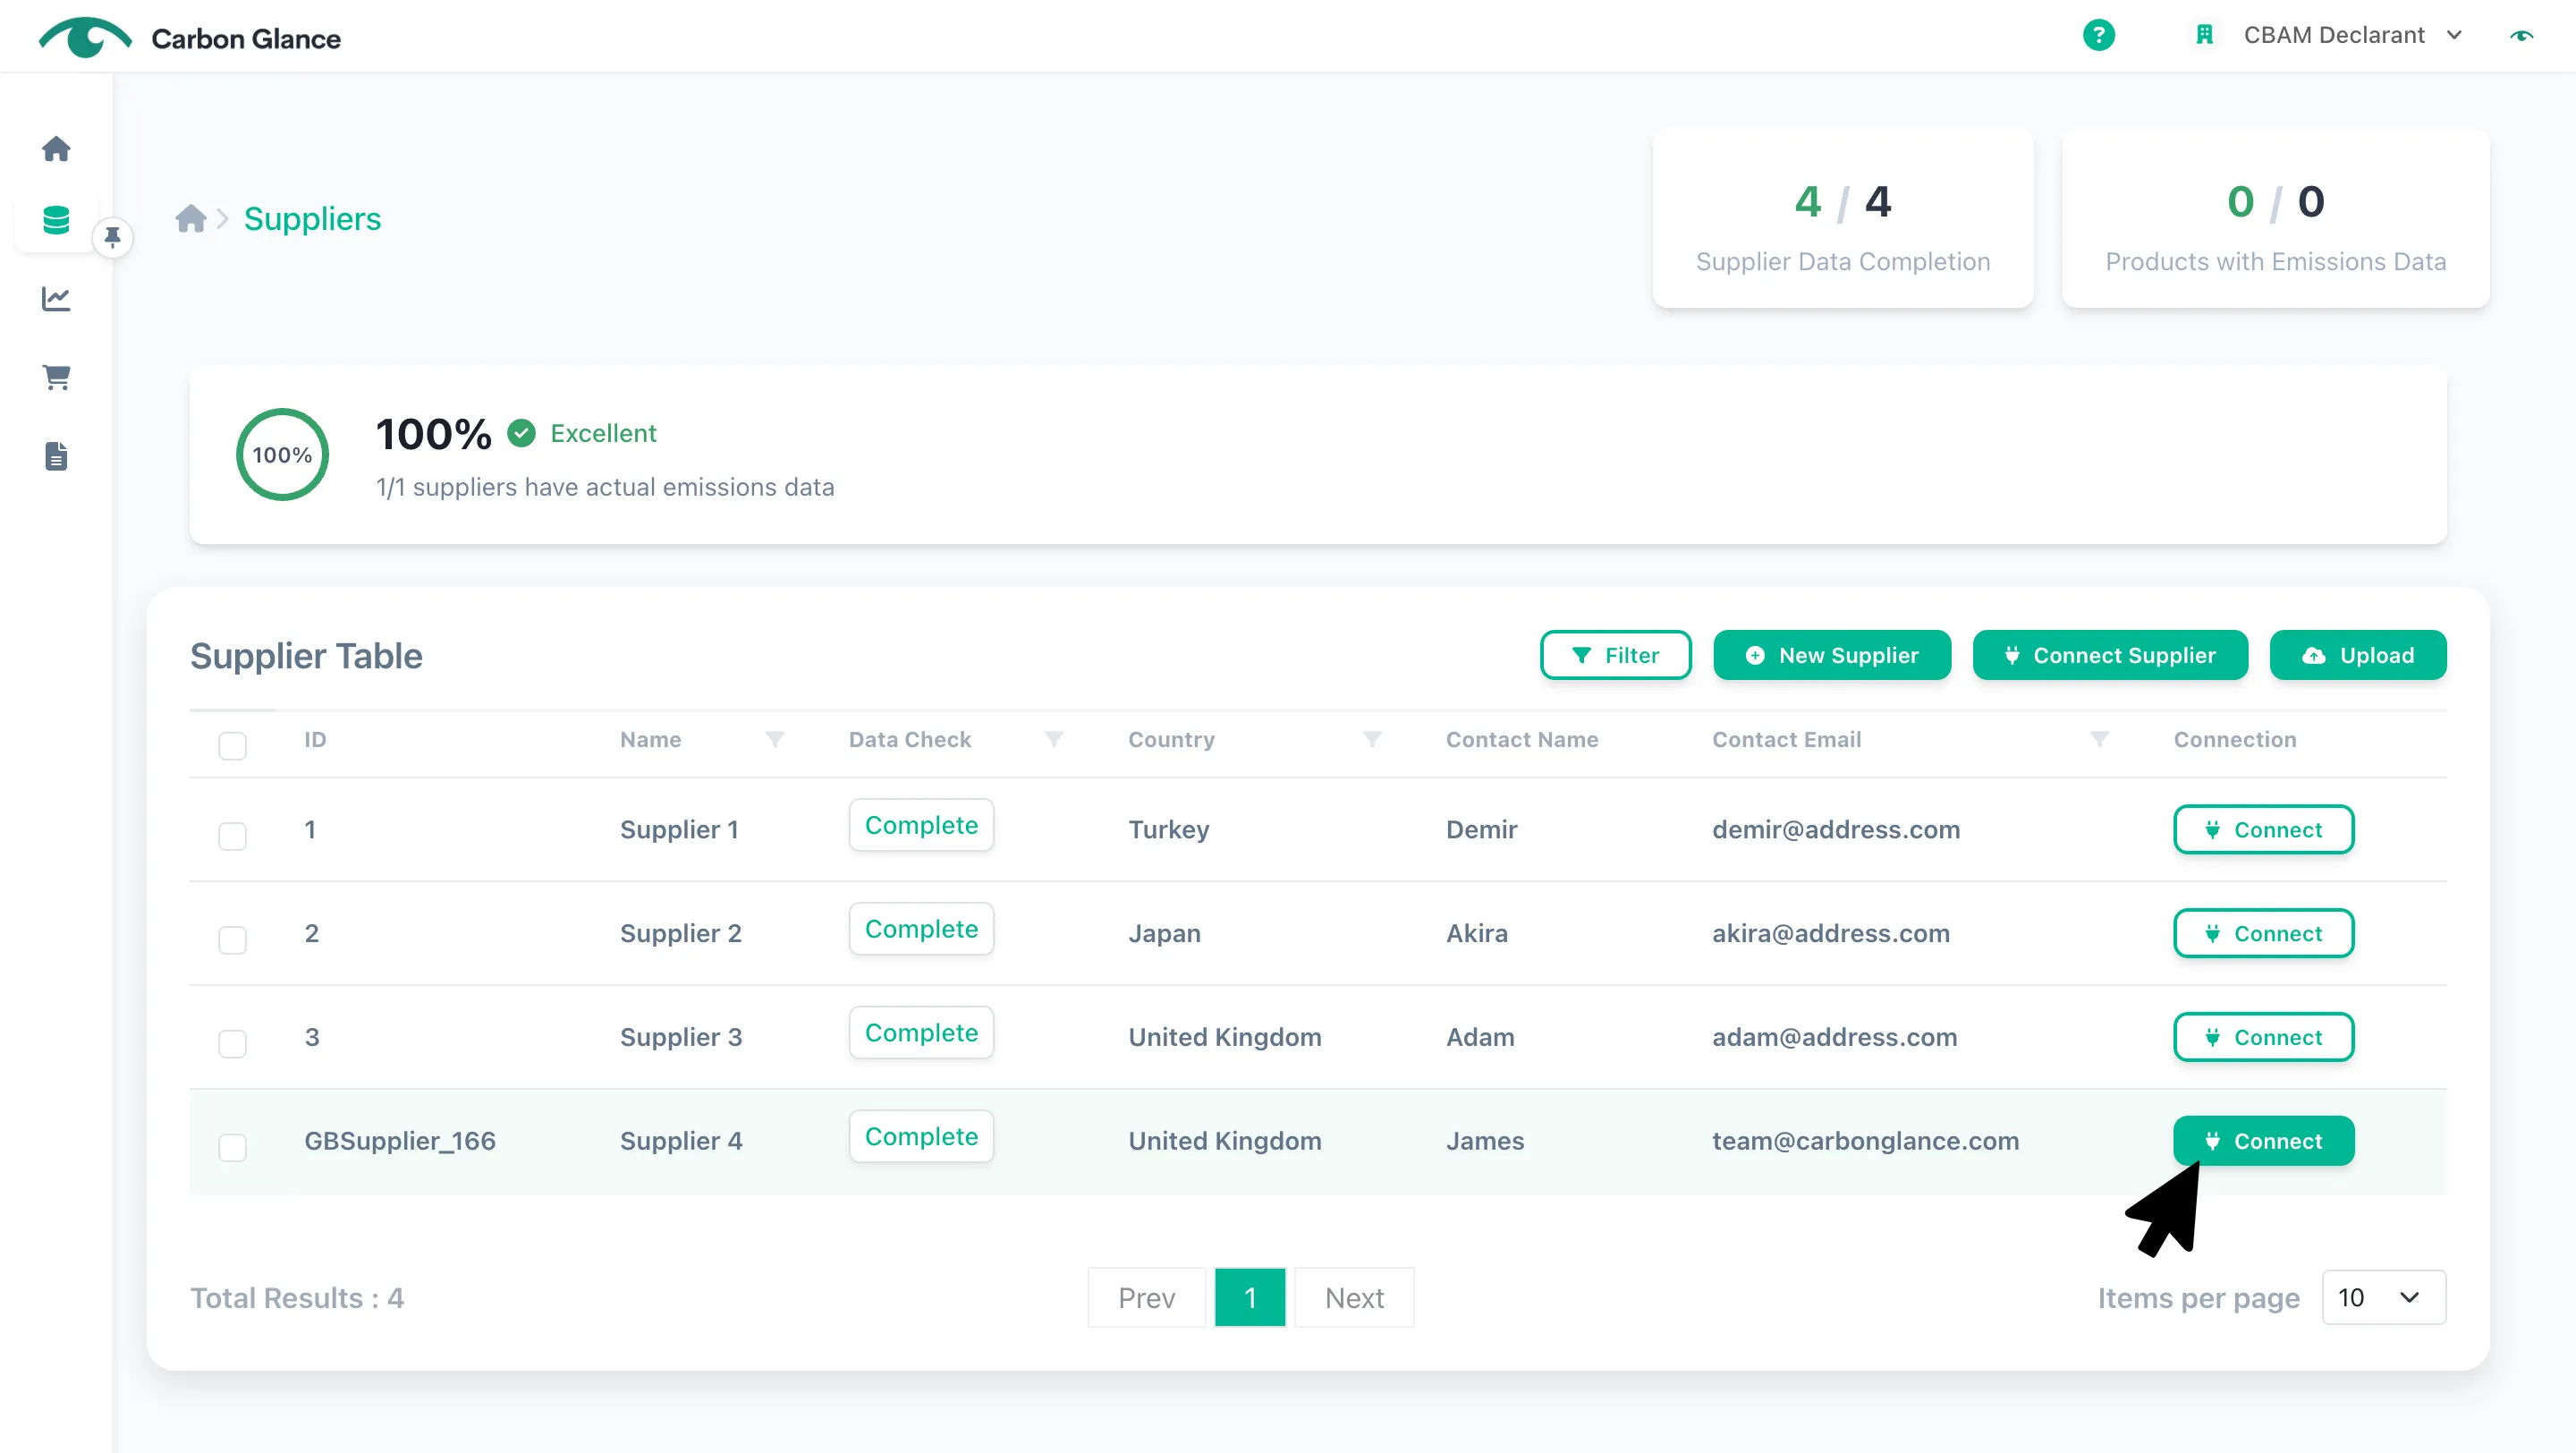The width and height of the screenshot is (2576, 1453).
Task: Click the ID column header
Action: click(315, 739)
